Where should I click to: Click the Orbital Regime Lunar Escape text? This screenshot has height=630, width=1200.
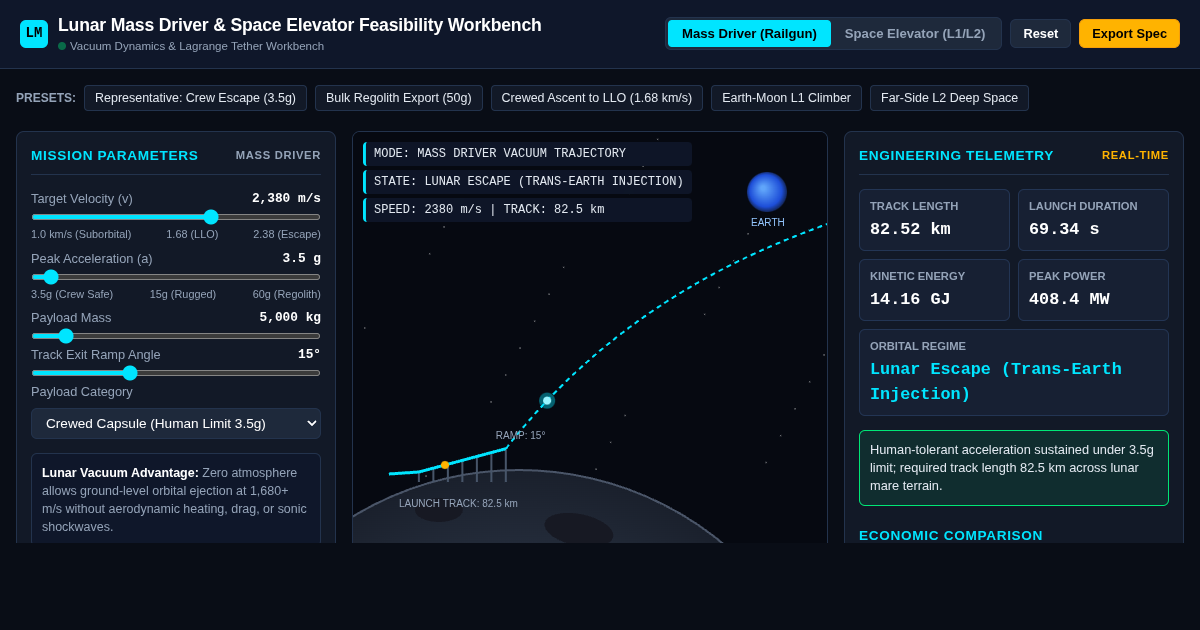coord(996,381)
